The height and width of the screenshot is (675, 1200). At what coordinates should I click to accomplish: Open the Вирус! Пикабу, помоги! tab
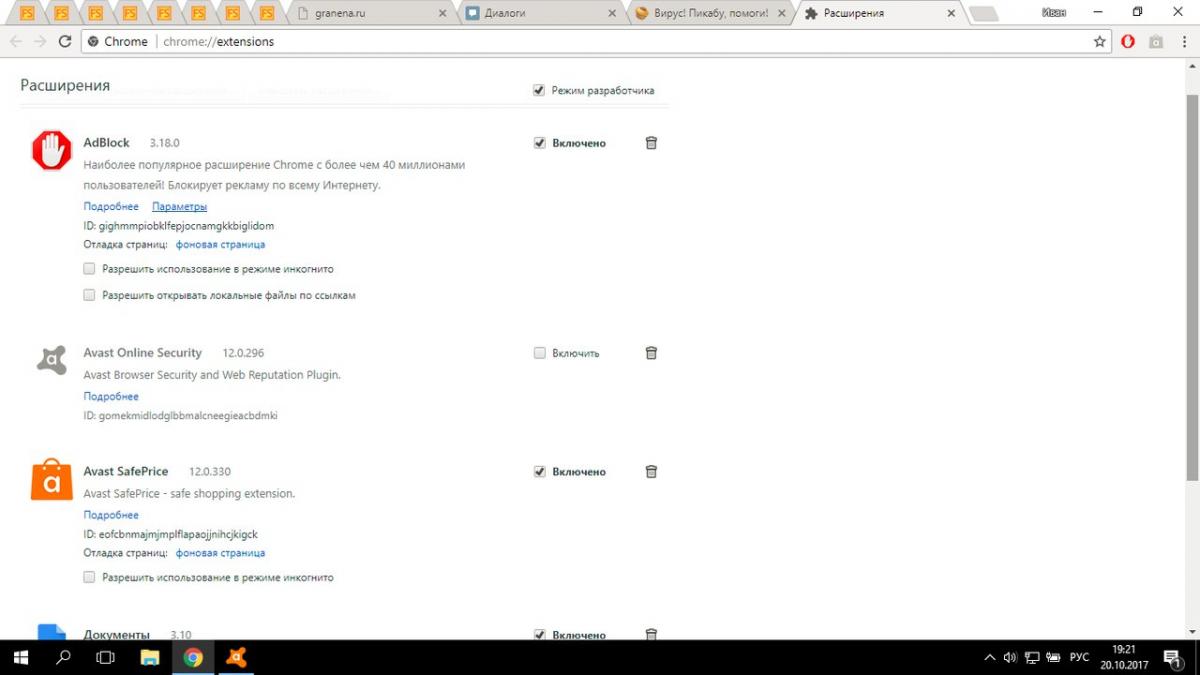click(711, 13)
